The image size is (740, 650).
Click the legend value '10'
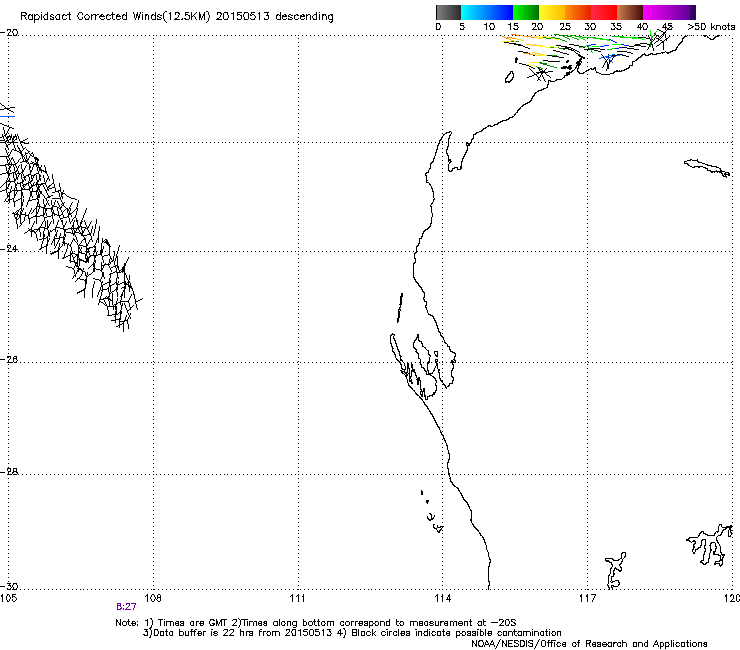point(489,27)
